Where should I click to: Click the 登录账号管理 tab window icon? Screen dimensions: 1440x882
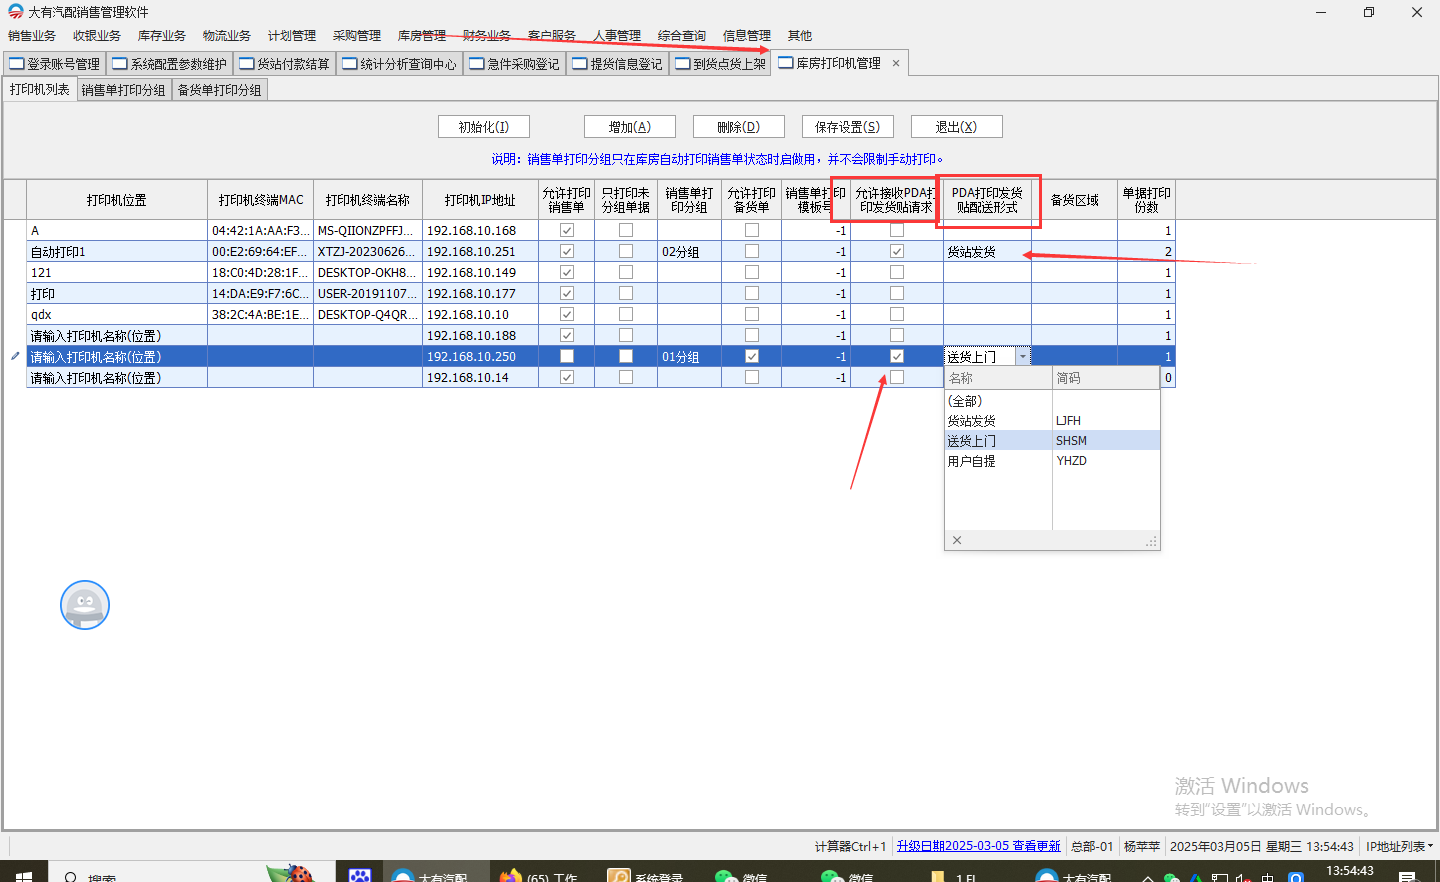click(17, 64)
